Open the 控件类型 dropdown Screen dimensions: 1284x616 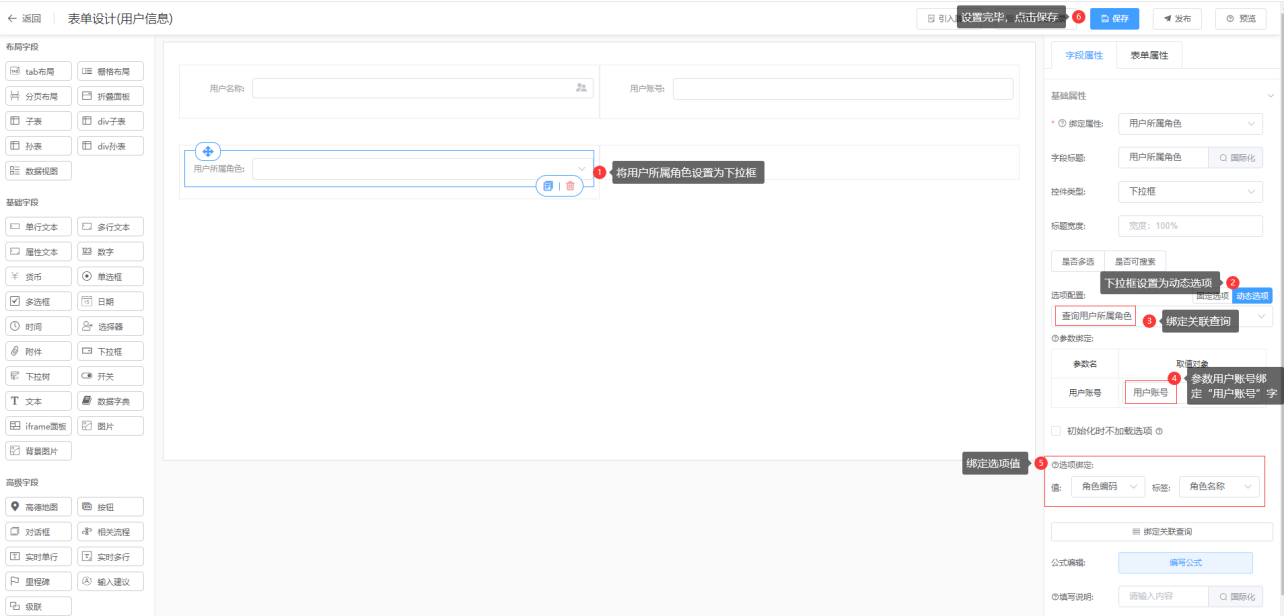point(1191,191)
